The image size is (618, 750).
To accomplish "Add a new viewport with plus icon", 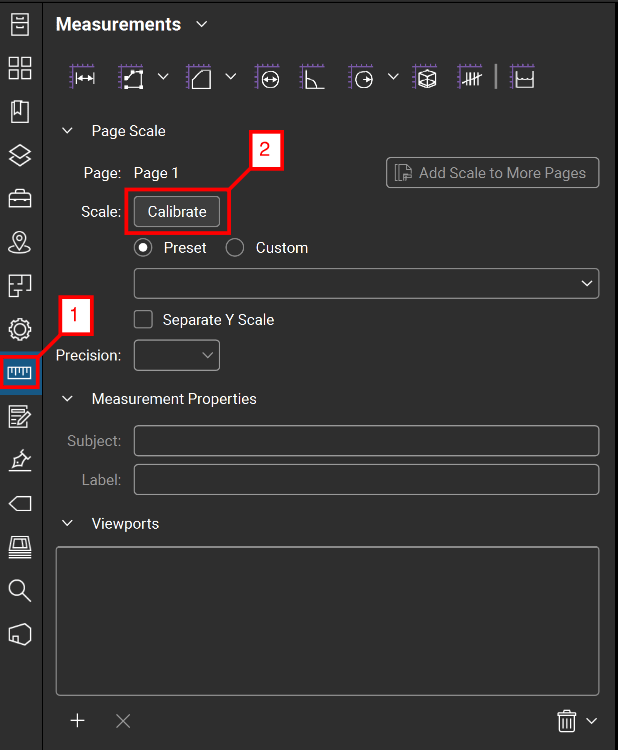I will 77,720.
